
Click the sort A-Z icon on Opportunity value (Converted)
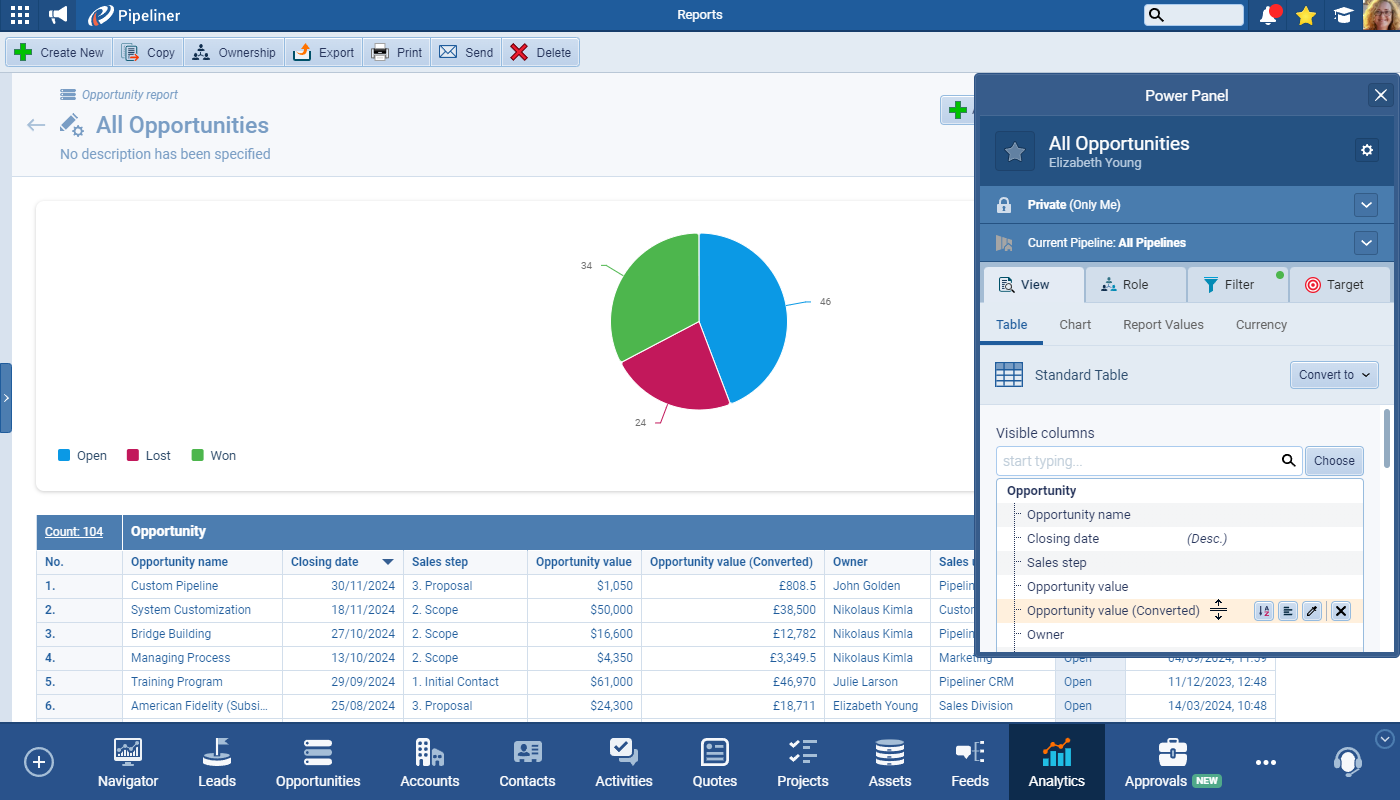1263,611
